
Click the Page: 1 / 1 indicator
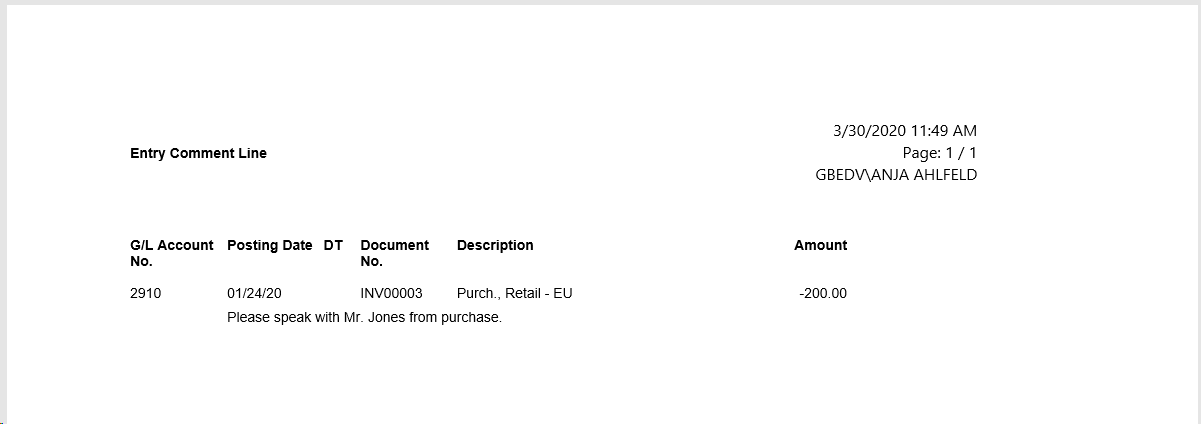tap(939, 153)
